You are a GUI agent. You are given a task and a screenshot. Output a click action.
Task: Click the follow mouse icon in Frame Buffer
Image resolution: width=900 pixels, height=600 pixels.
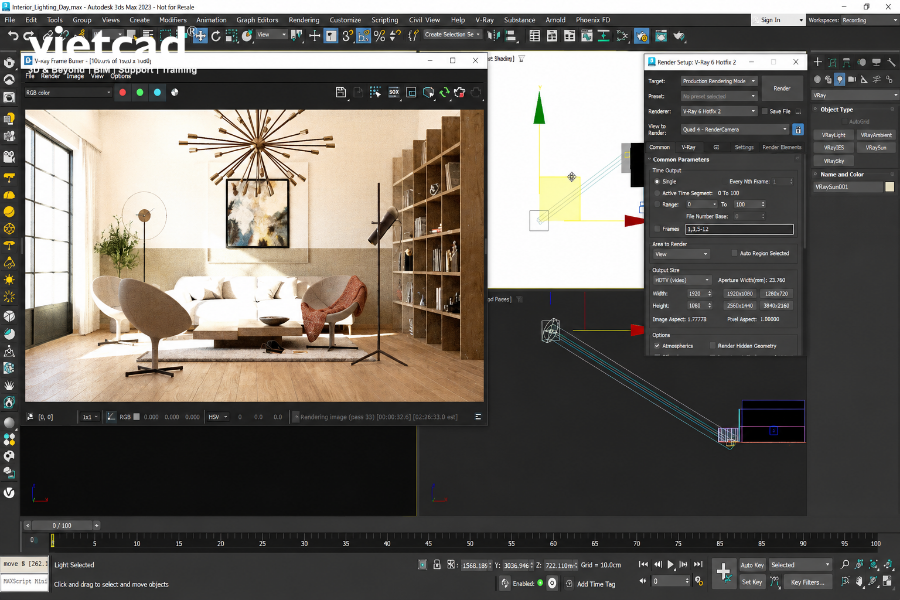(375, 92)
